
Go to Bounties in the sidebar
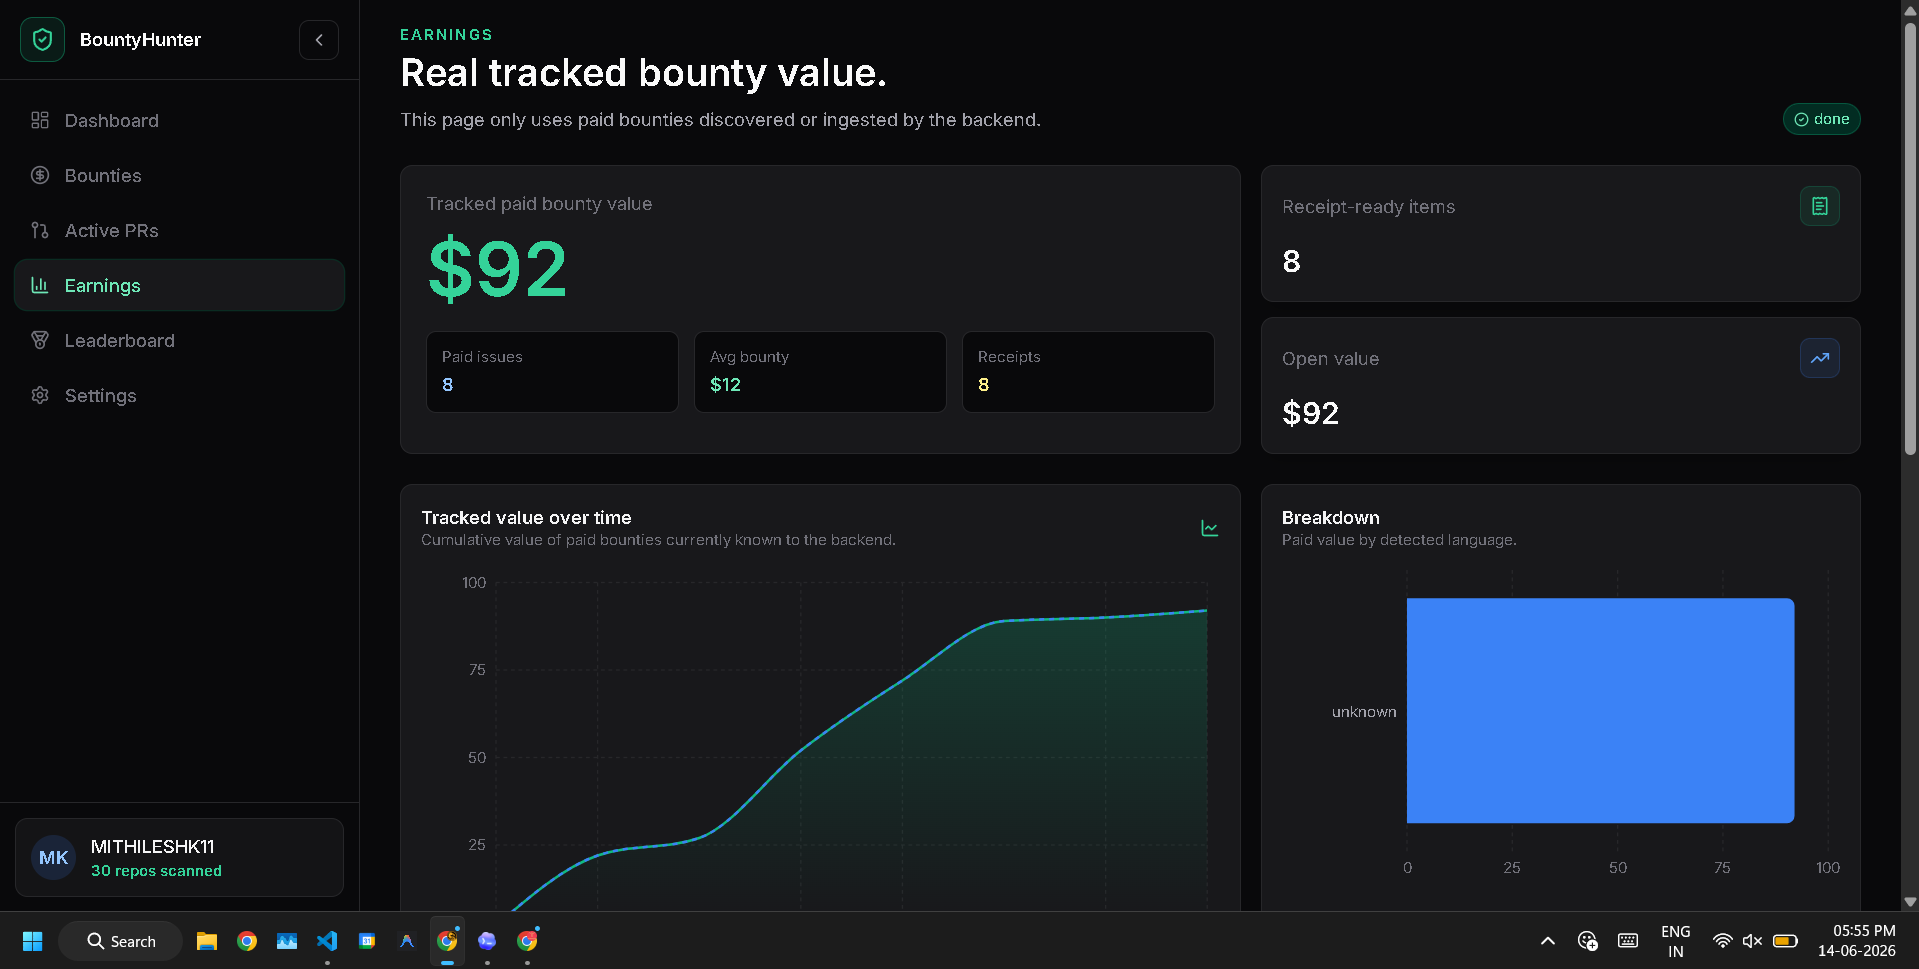(x=179, y=175)
